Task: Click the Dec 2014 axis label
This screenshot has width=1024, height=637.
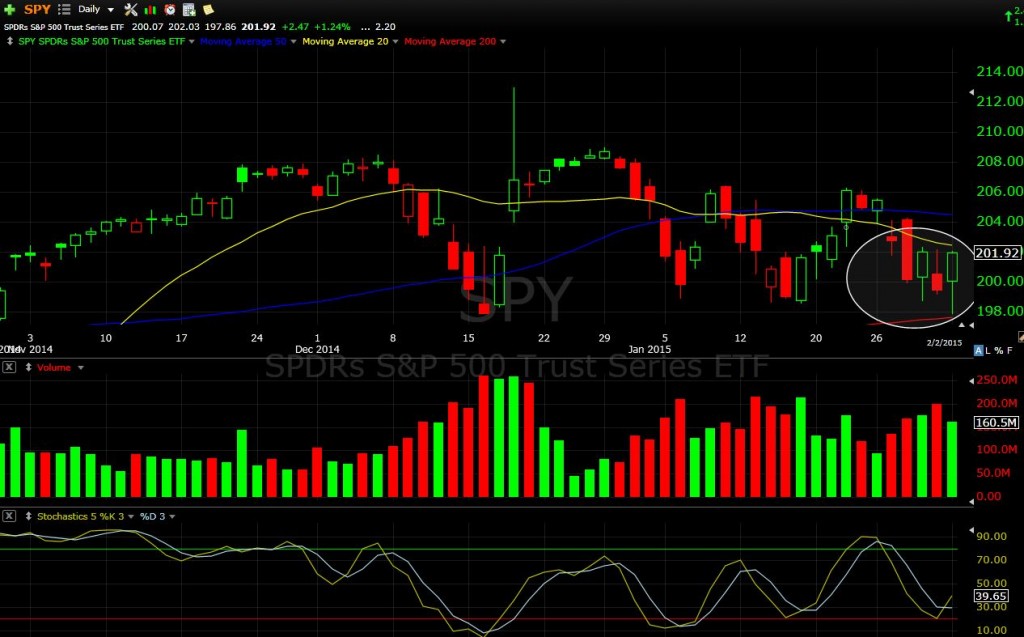Action: (317, 350)
